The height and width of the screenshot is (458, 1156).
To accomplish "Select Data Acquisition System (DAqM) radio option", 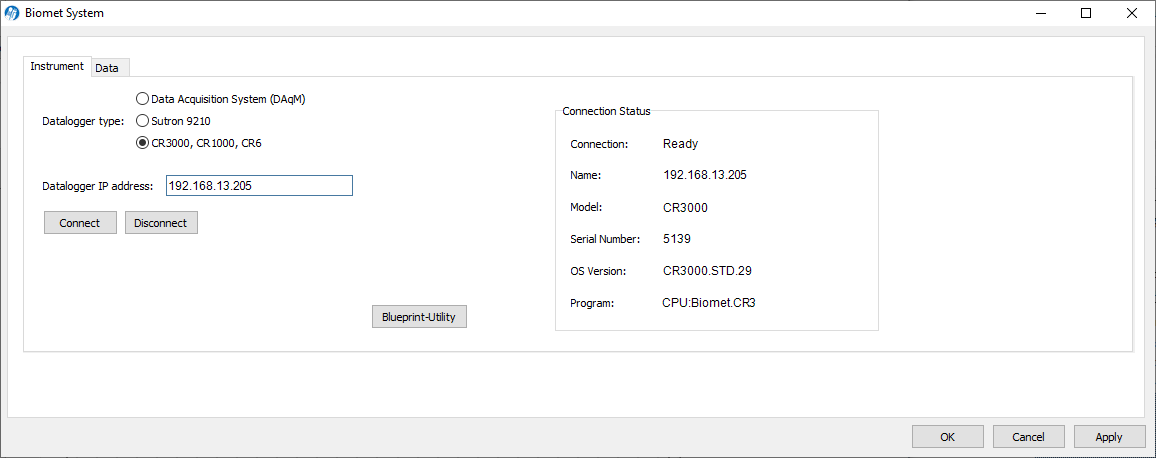I will click(x=142, y=99).
